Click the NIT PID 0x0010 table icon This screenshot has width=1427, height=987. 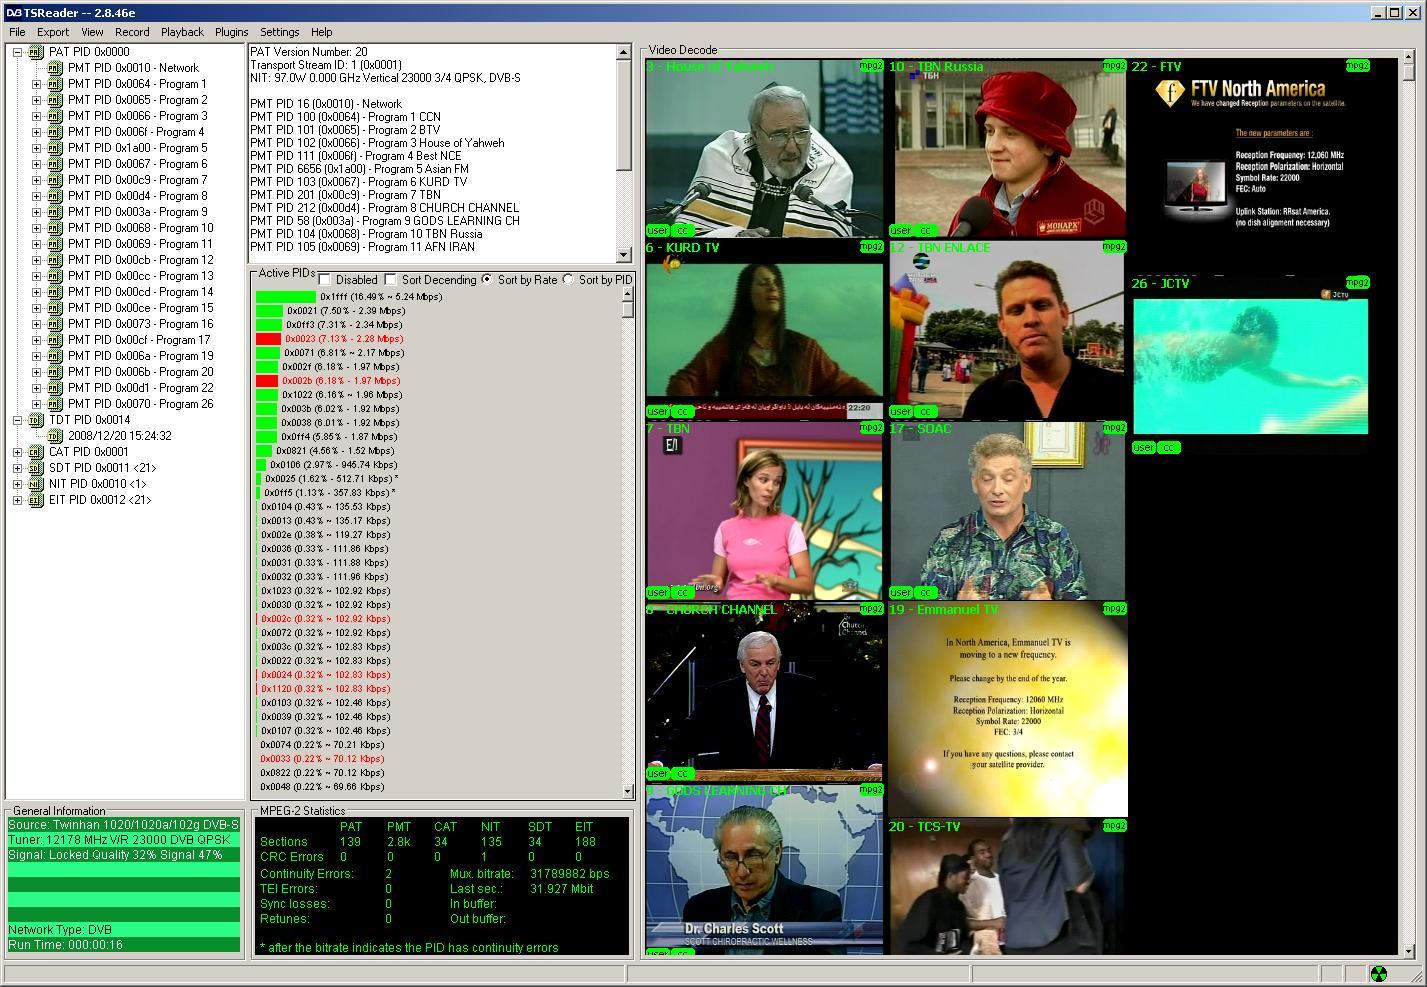[36, 484]
